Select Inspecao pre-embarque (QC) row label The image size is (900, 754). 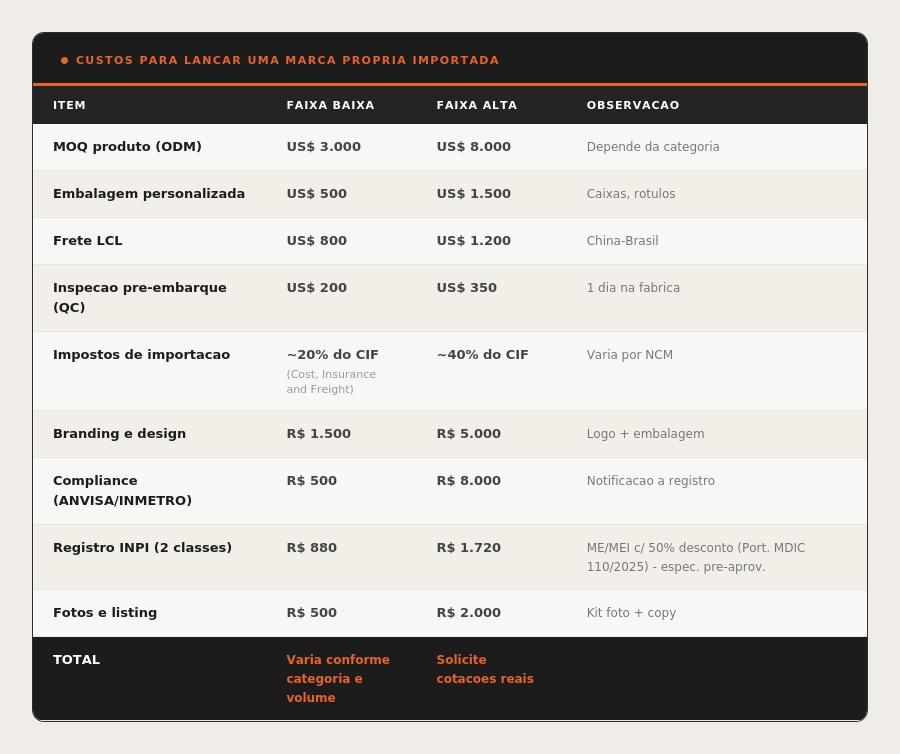139,297
